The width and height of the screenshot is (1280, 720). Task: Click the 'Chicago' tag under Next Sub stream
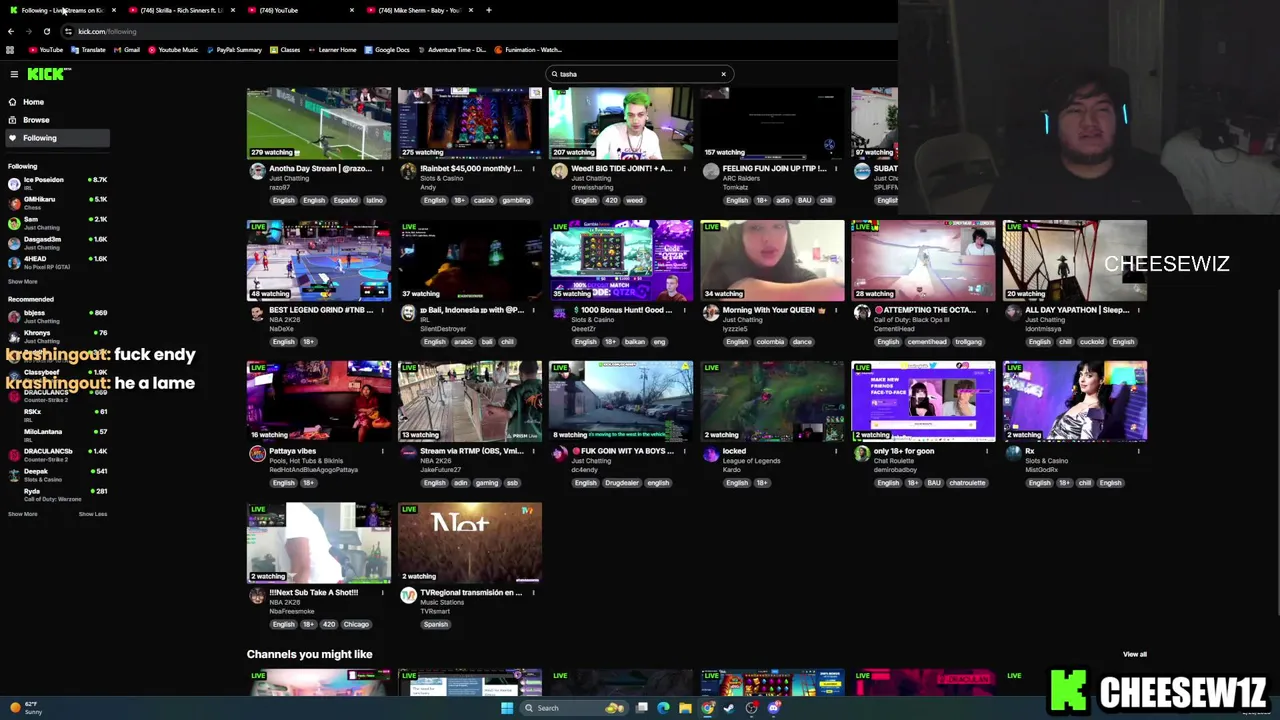pyautogui.click(x=356, y=624)
